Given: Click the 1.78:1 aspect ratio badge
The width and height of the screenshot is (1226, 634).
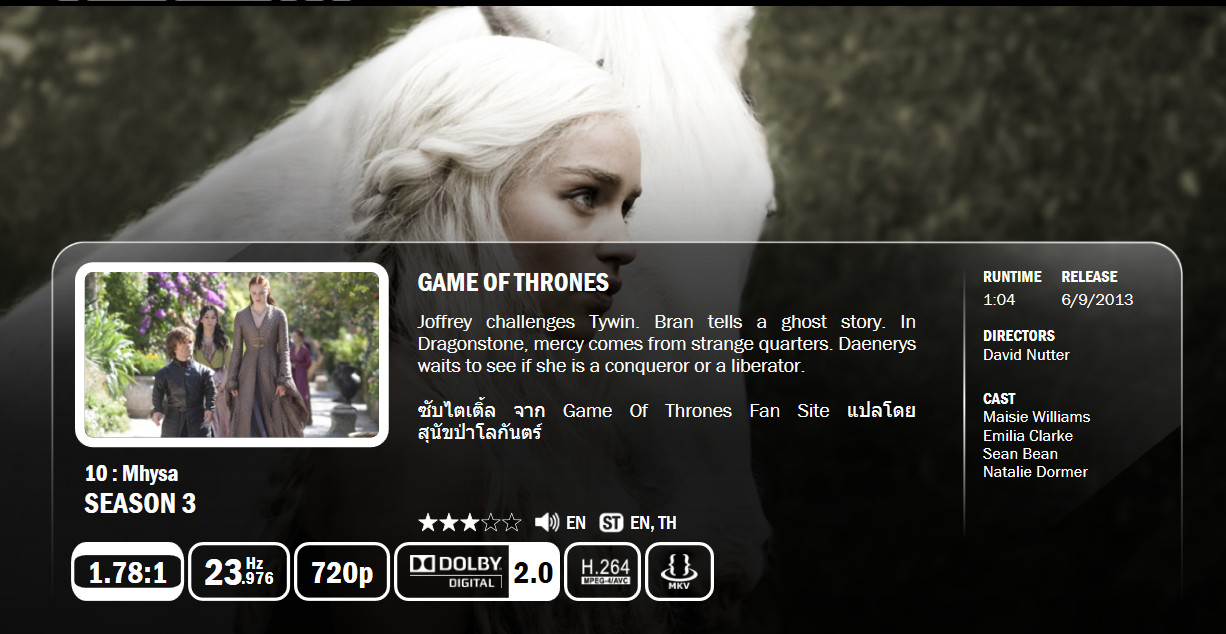Looking at the screenshot, I should (x=127, y=571).
